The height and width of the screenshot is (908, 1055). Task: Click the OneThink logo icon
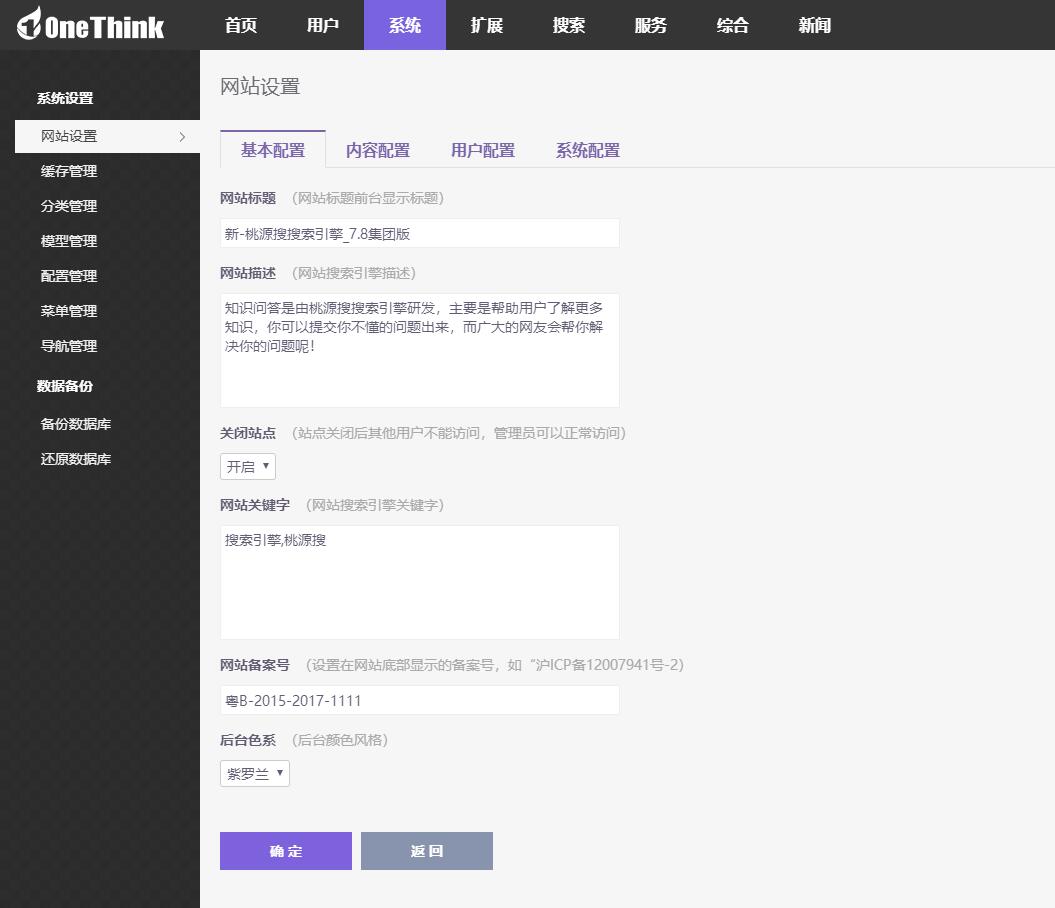point(29,24)
